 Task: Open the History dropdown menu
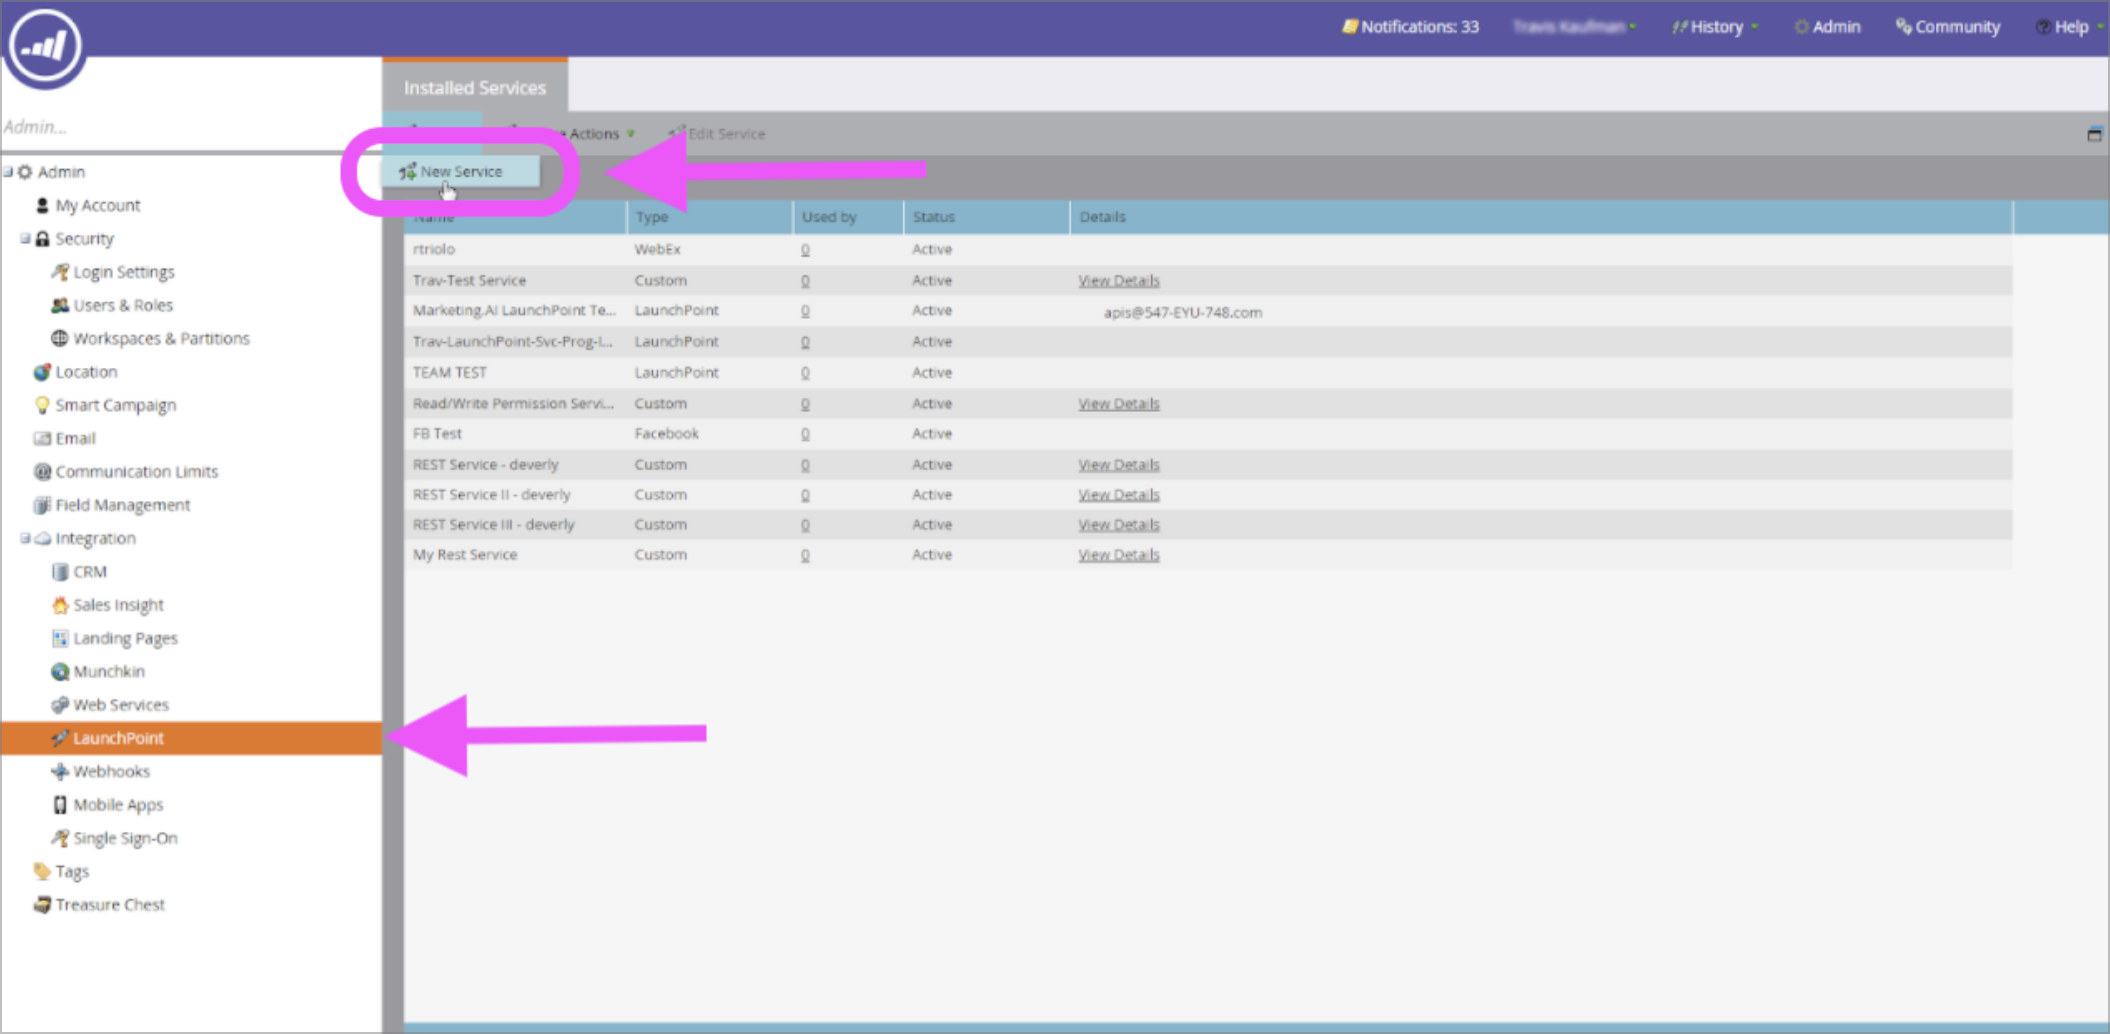click(x=1714, y=27)
